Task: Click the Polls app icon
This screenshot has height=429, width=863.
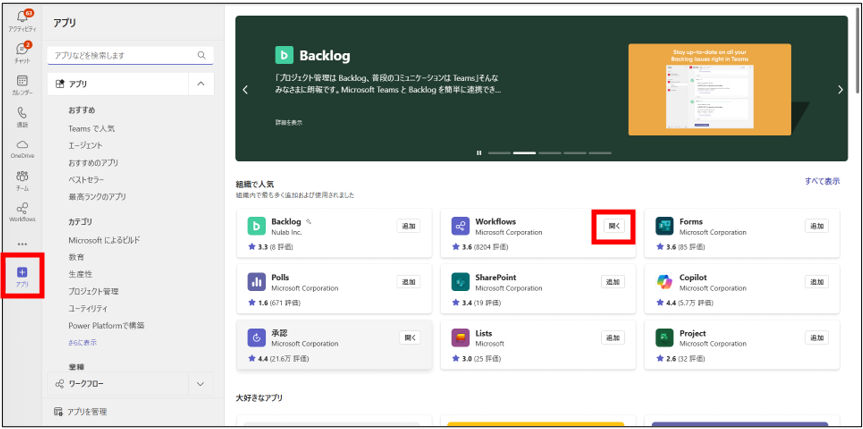Action: pos(256,282)
